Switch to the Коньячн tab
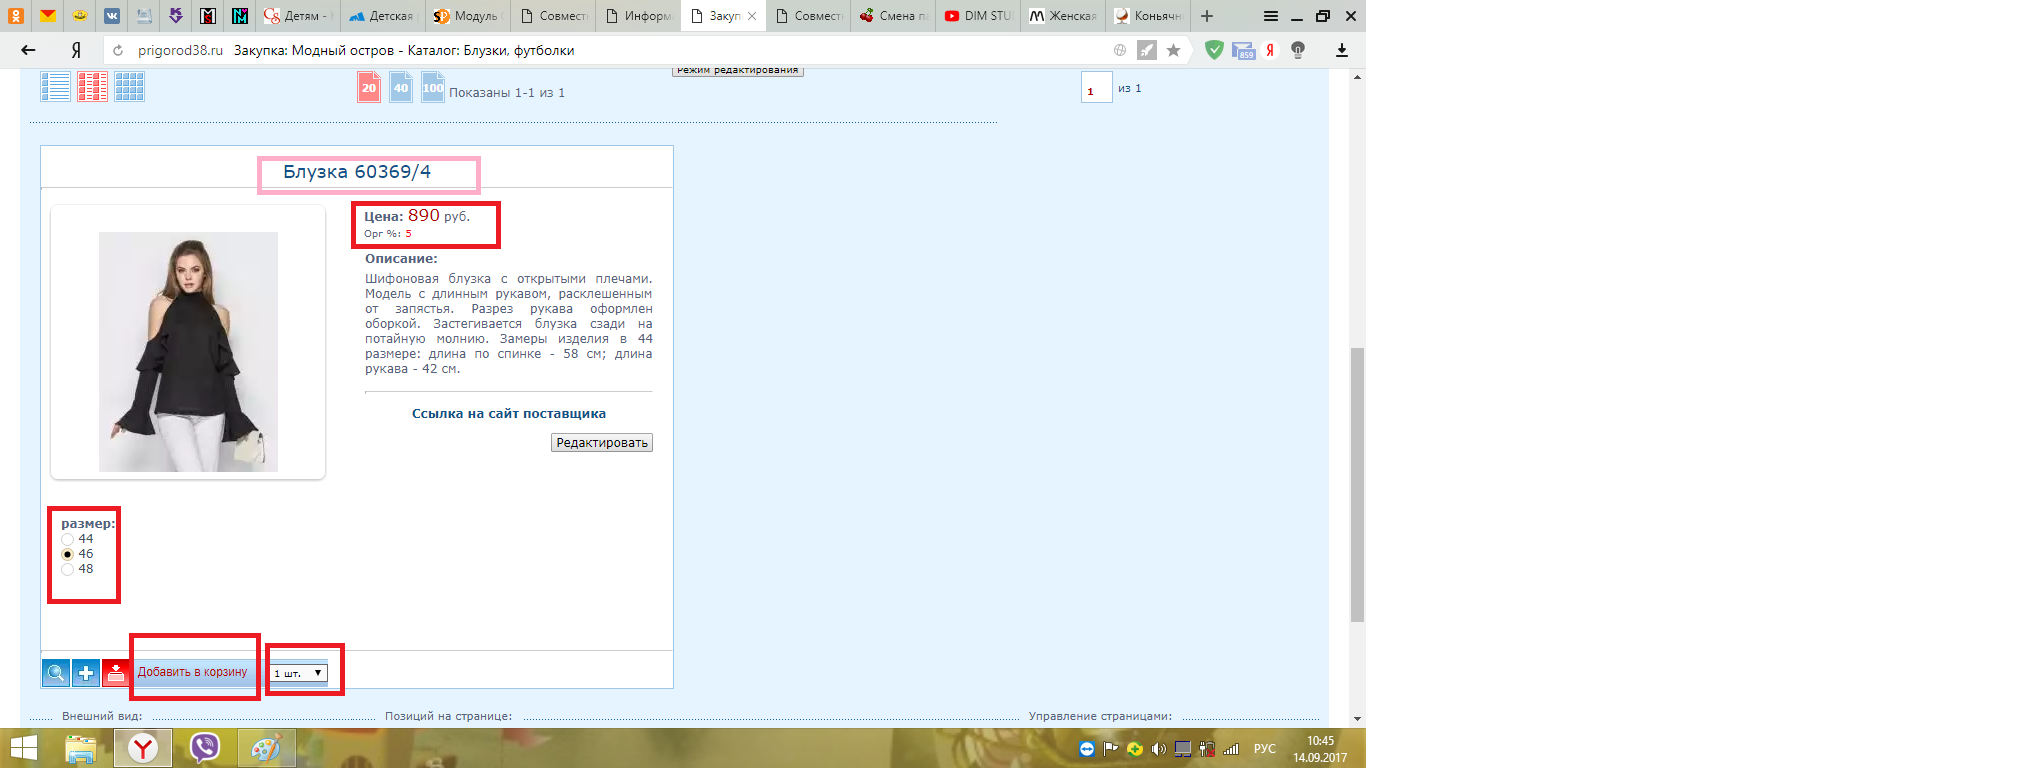Viewport: 2040px width, 768px height. click(x=1148, y=16)
